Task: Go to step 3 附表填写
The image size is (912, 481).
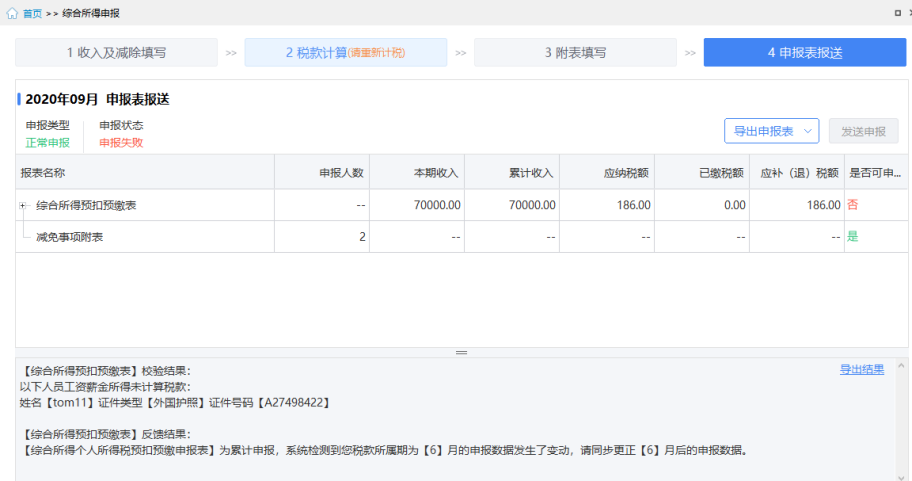Action: click(575, 52)
